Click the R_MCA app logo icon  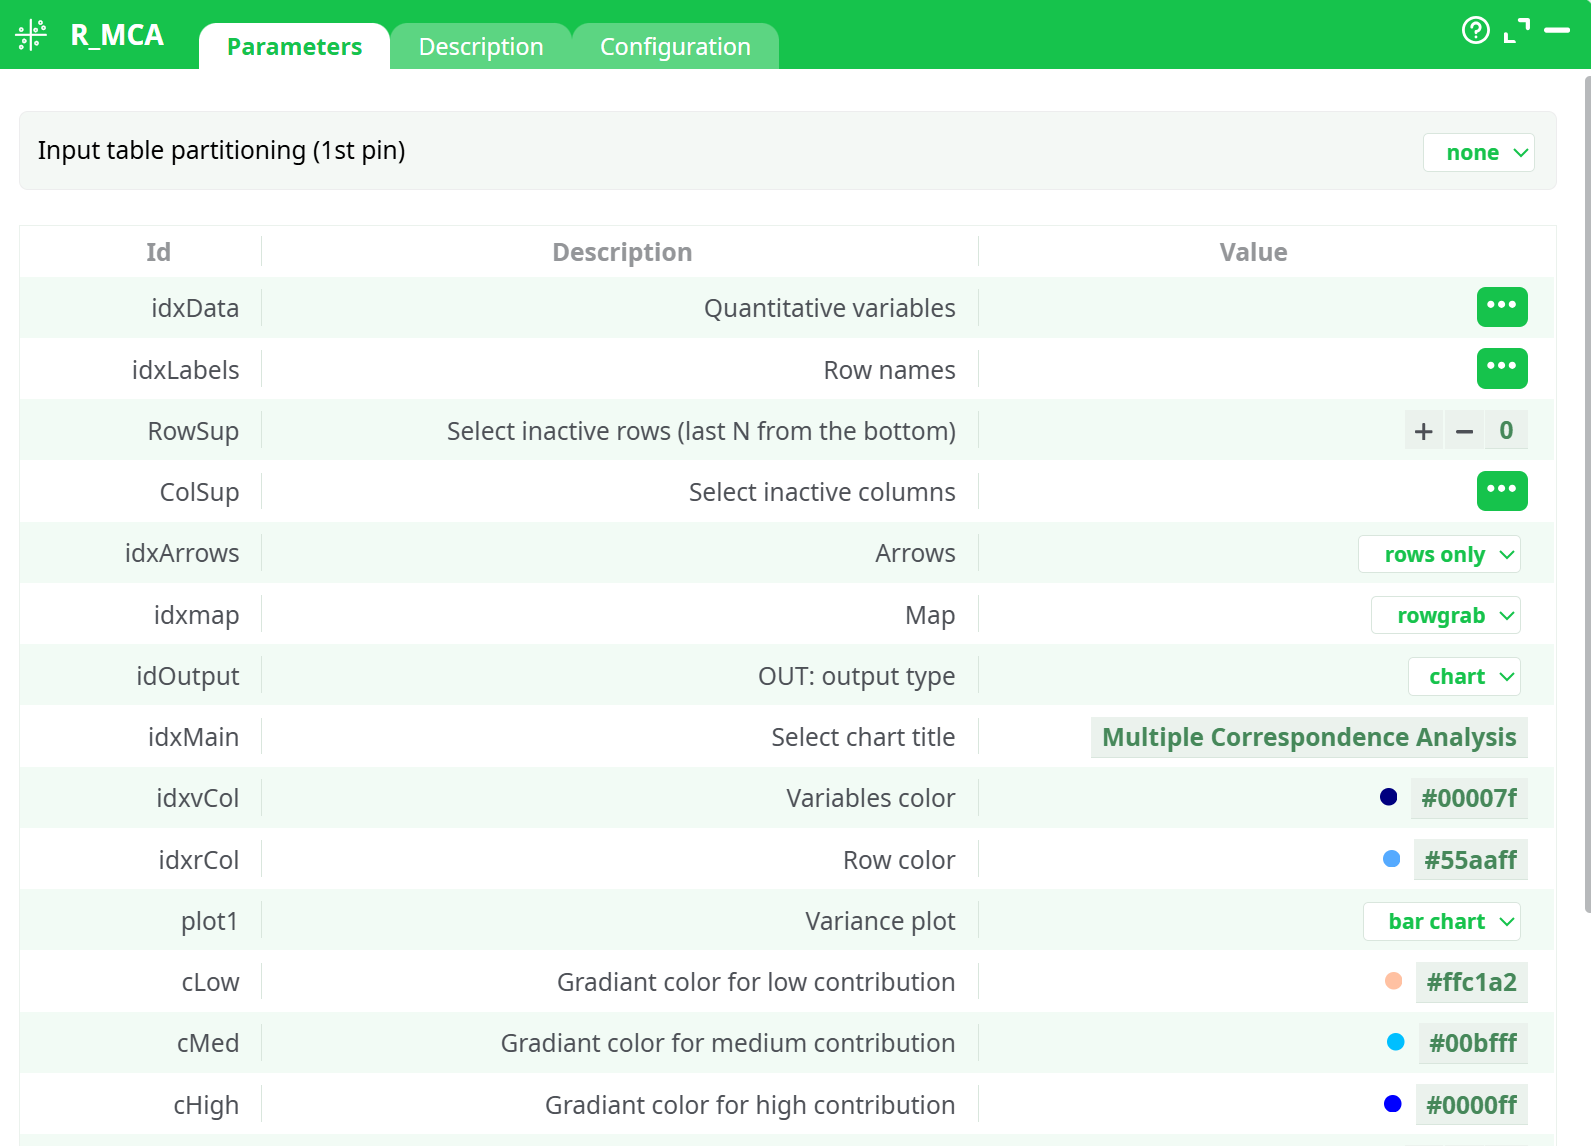click(32, 35)
